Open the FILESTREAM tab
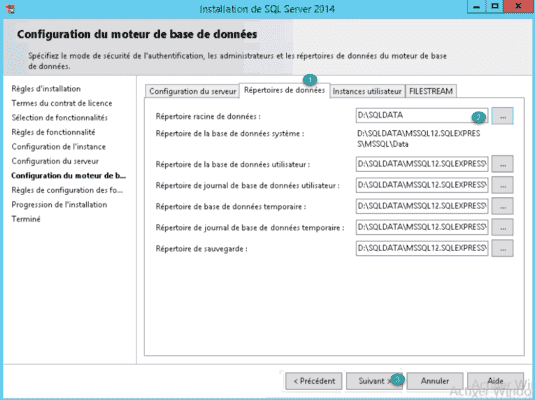Image resolution: width=535 pixels, height=400 pixels. pos(431,91)
